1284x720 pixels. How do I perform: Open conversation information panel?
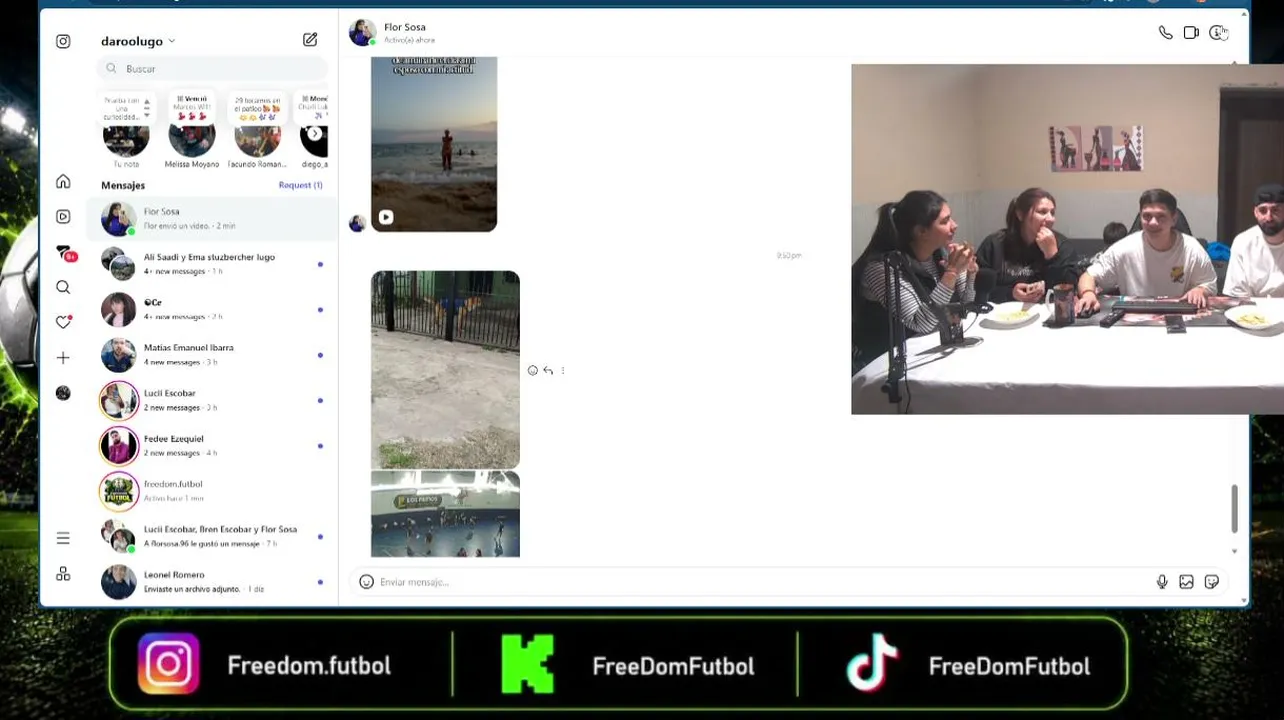[x=1217, y=33]
